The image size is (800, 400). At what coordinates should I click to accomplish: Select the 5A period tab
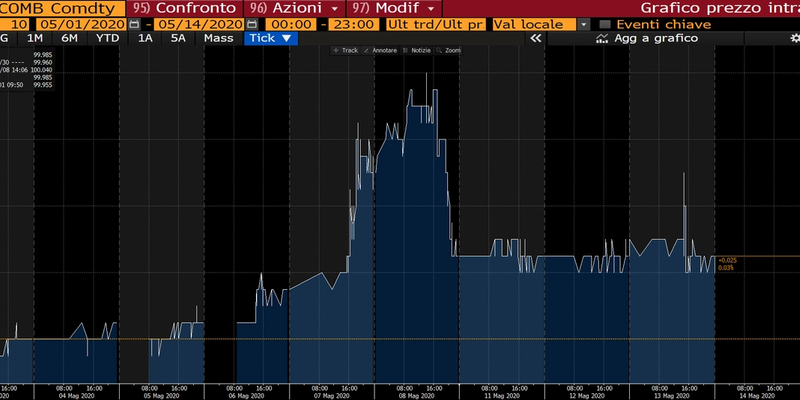(178, 38)
